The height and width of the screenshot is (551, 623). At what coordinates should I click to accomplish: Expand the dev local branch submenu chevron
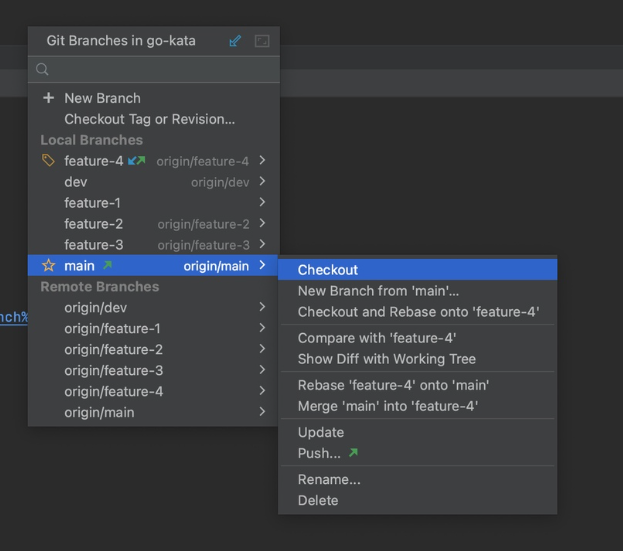[x=262, y=182]
